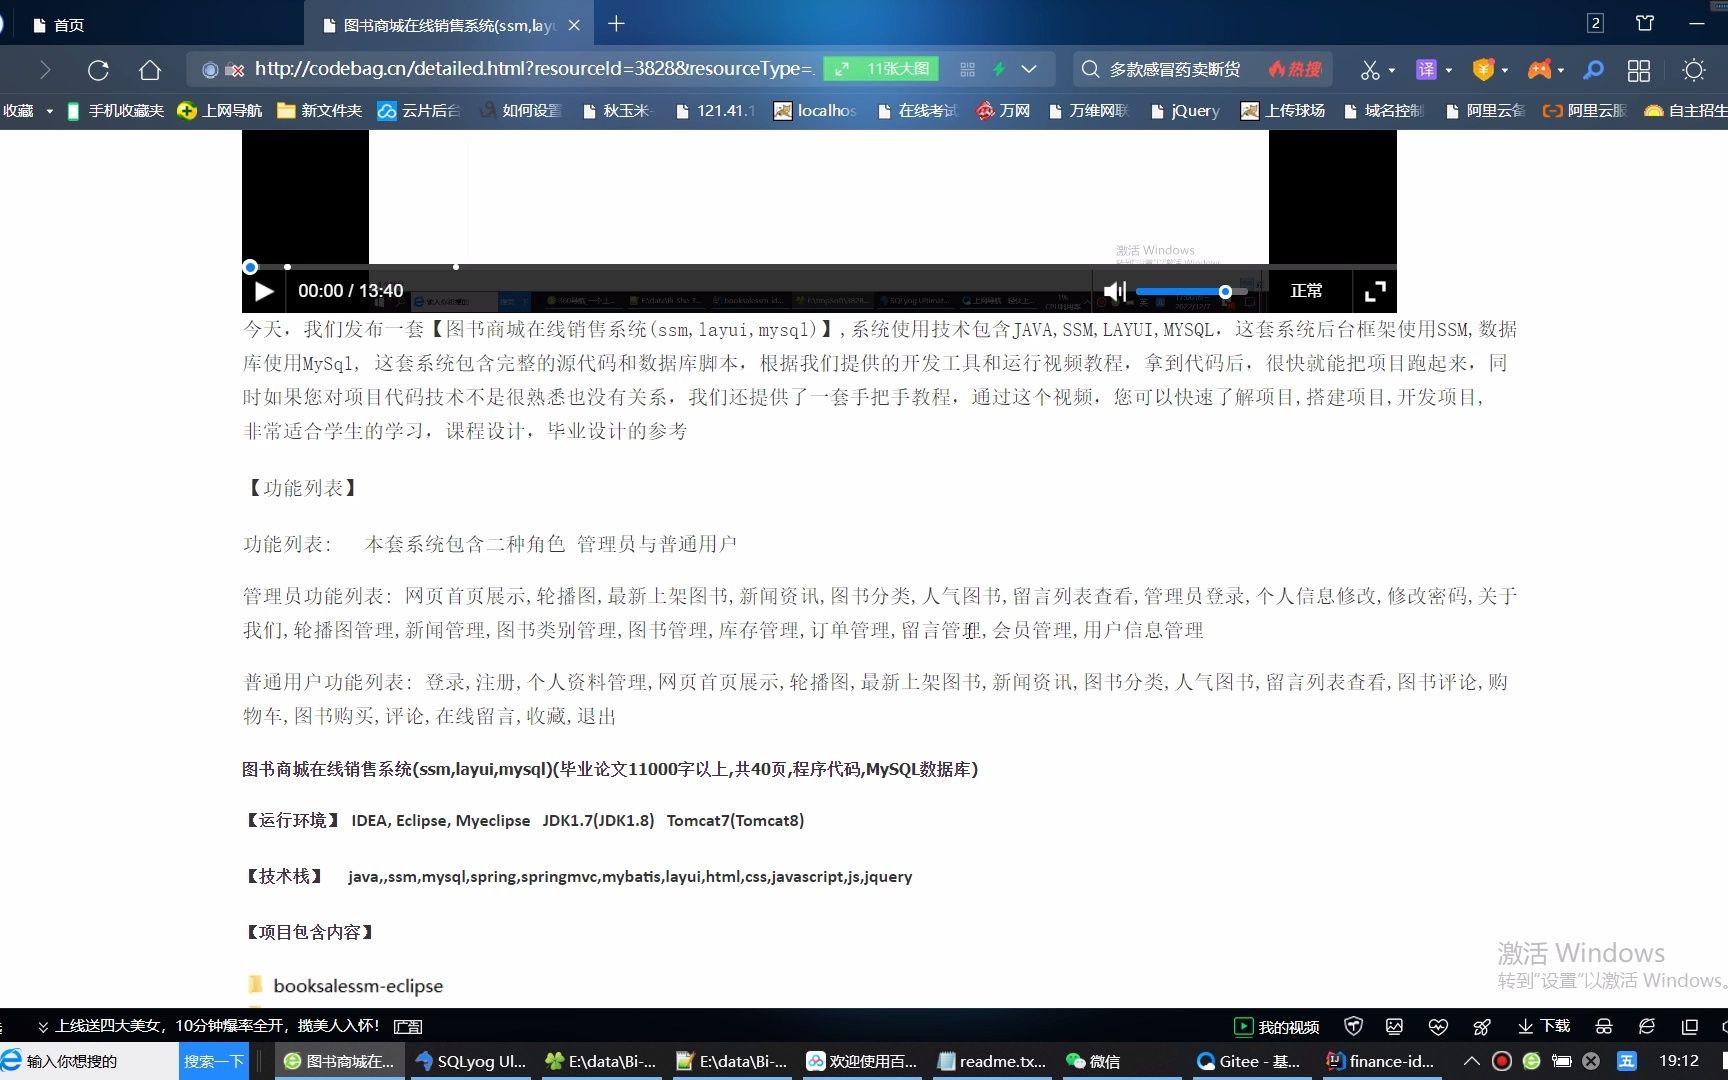The image size is (1728, 1080).
Task: Click the window count 2 icon
Action: 1595,23
